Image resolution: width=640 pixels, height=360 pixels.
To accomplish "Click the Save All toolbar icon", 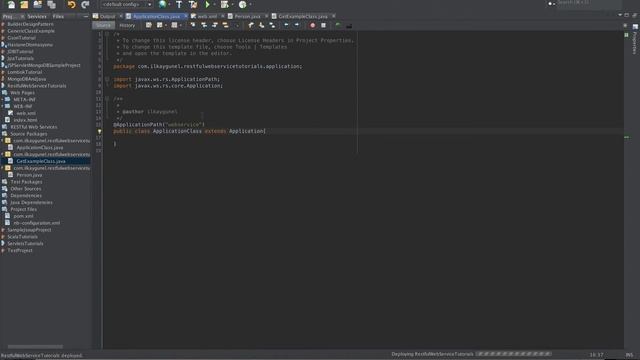I will 51,4.
